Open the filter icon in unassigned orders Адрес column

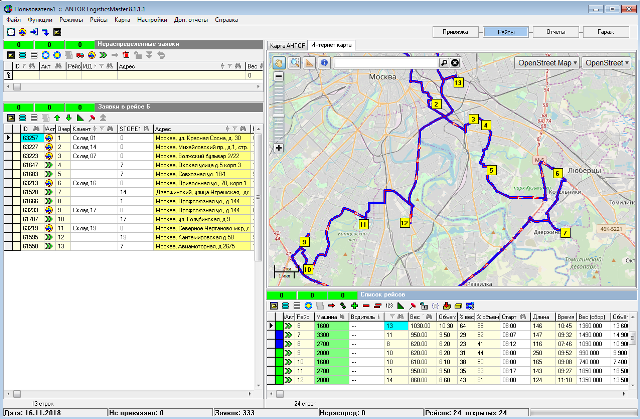230,66
